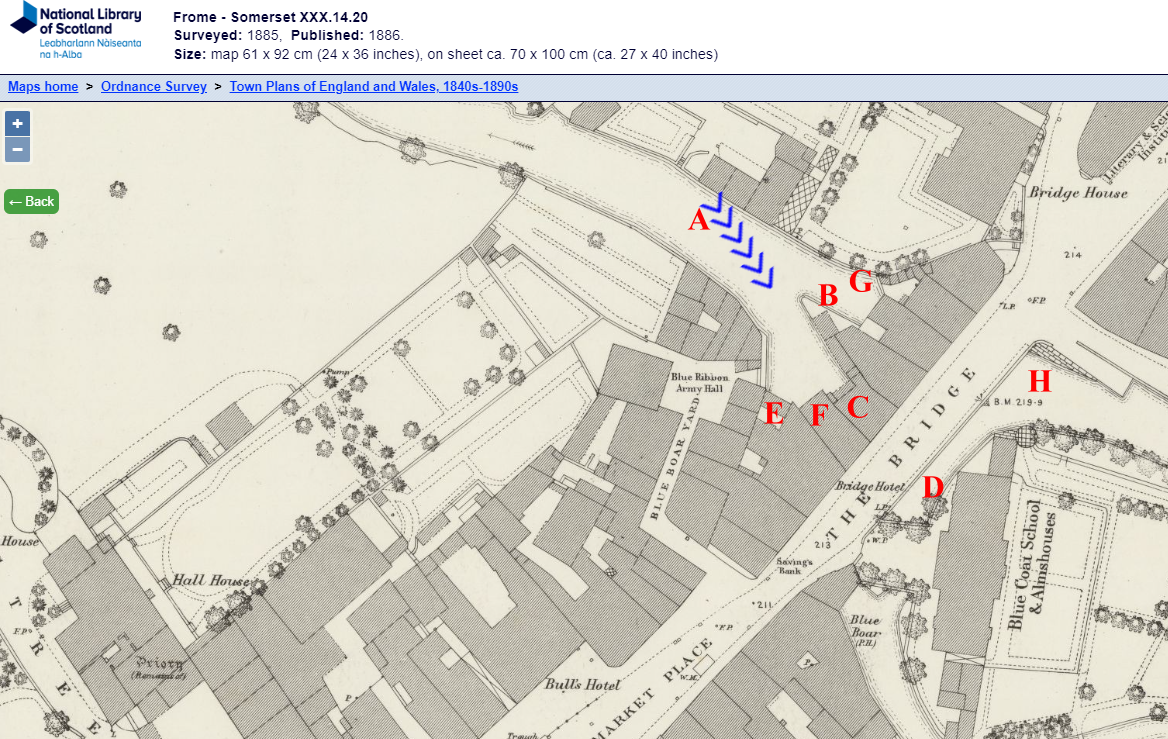
Task: Click the Hall House label on map
Action: click(211, 580)
